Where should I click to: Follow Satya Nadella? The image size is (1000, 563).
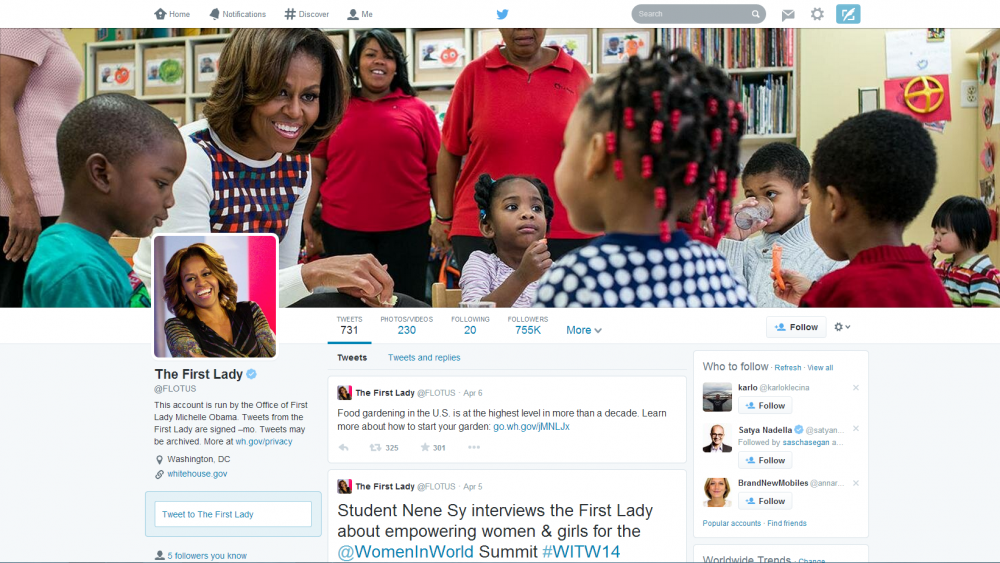click(765, 460)
